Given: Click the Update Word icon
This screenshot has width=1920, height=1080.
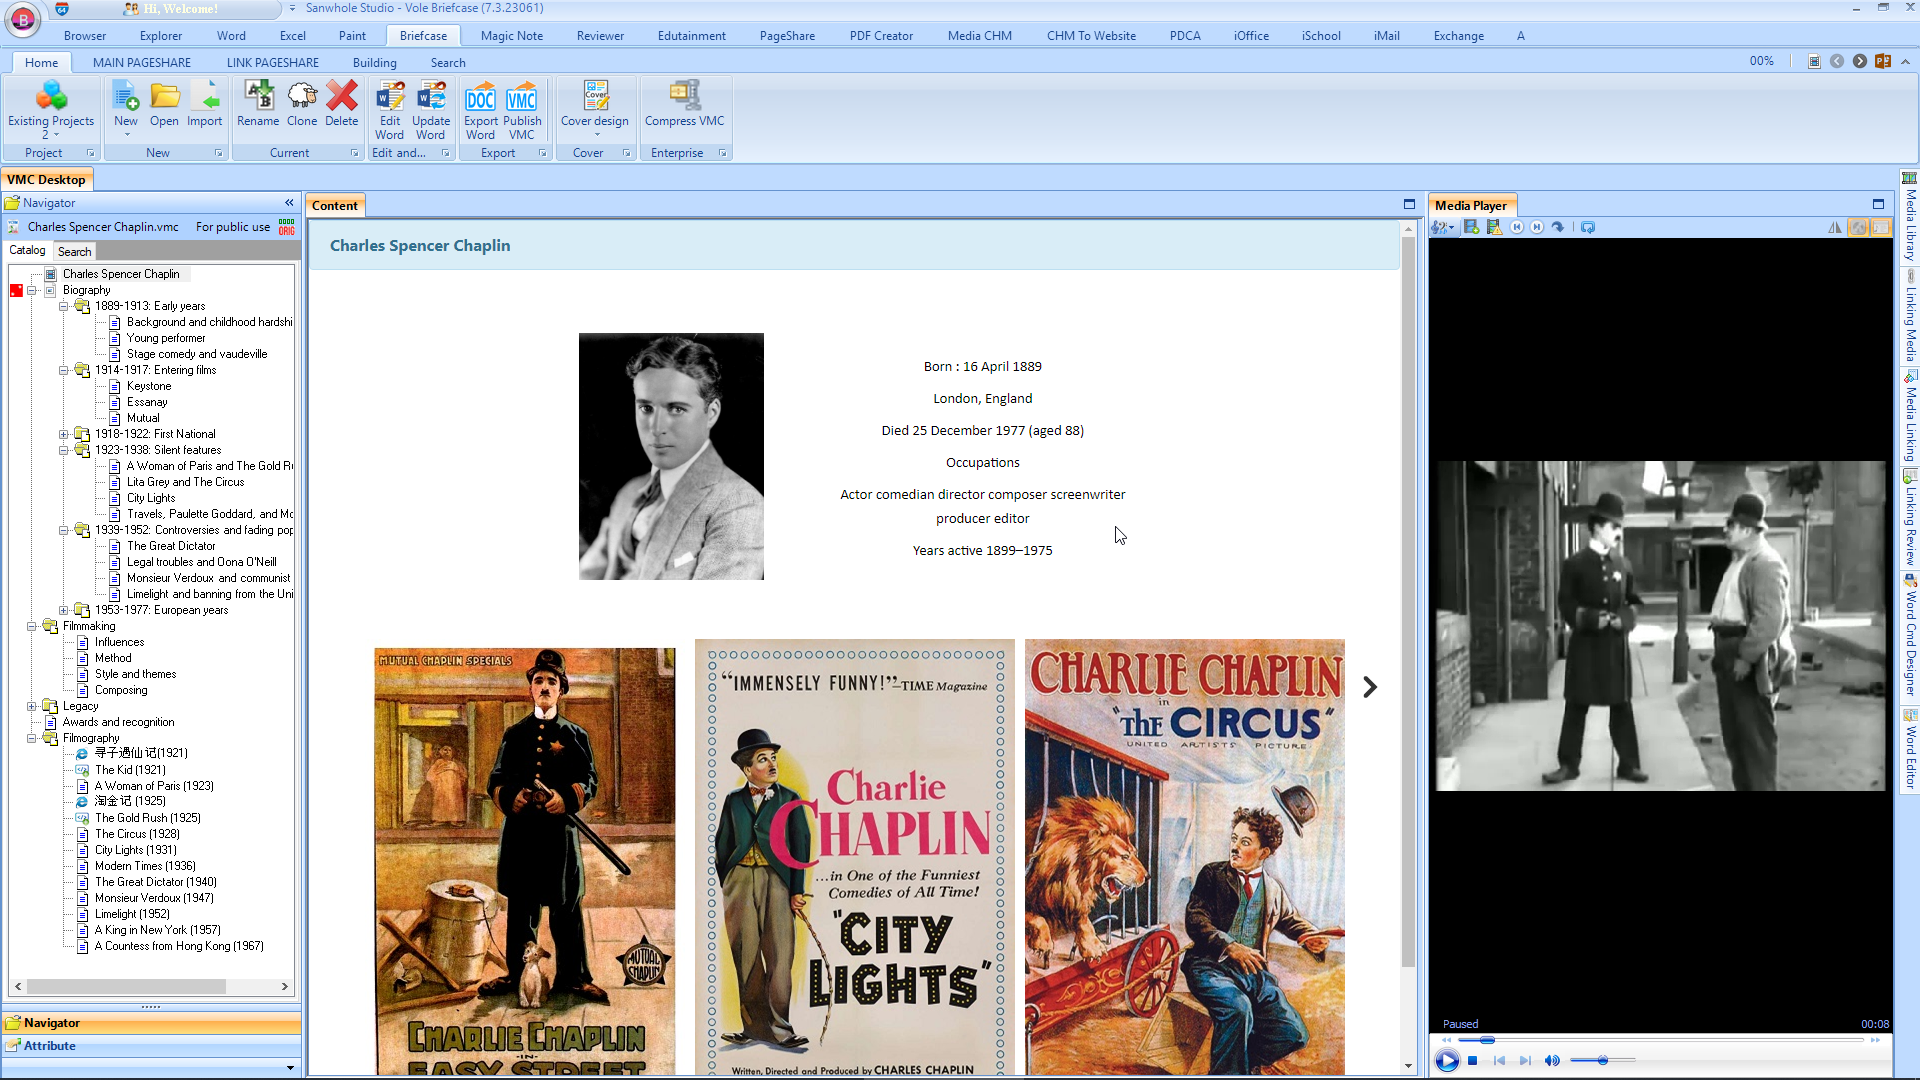Looking at the screenshot, I should tap(431, 97).
